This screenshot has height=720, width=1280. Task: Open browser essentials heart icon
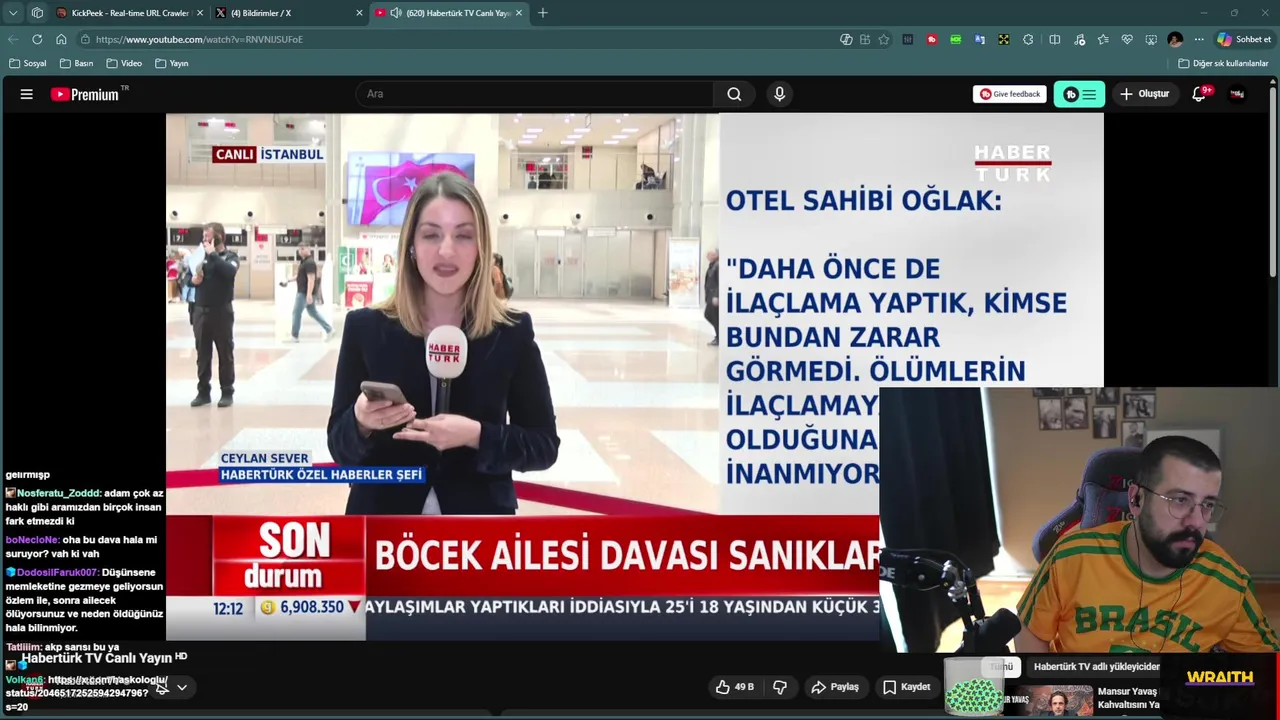(x=1127, y=39)
